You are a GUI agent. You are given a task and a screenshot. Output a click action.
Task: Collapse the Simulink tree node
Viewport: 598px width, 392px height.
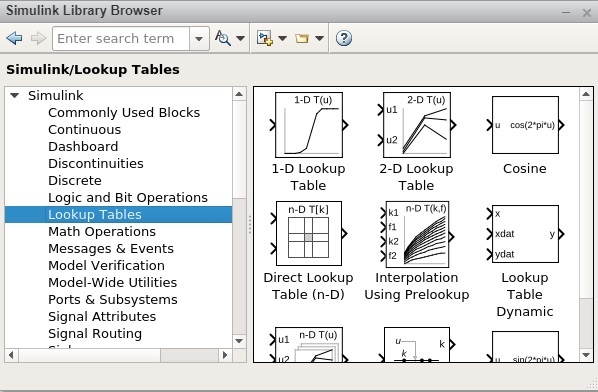(14, 95)
